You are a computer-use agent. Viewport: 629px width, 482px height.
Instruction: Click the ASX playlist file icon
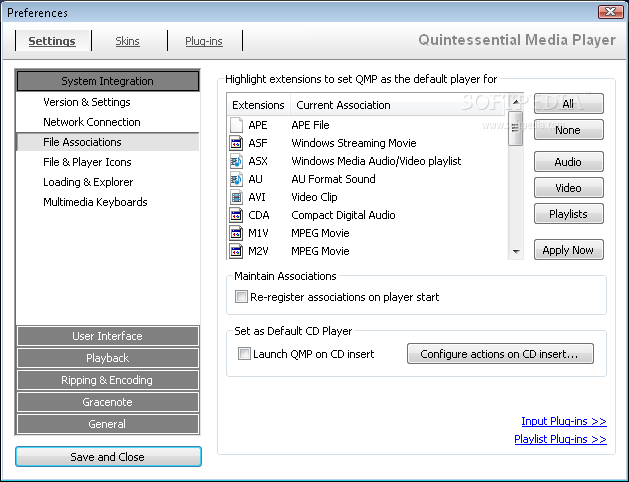(236, 161)
